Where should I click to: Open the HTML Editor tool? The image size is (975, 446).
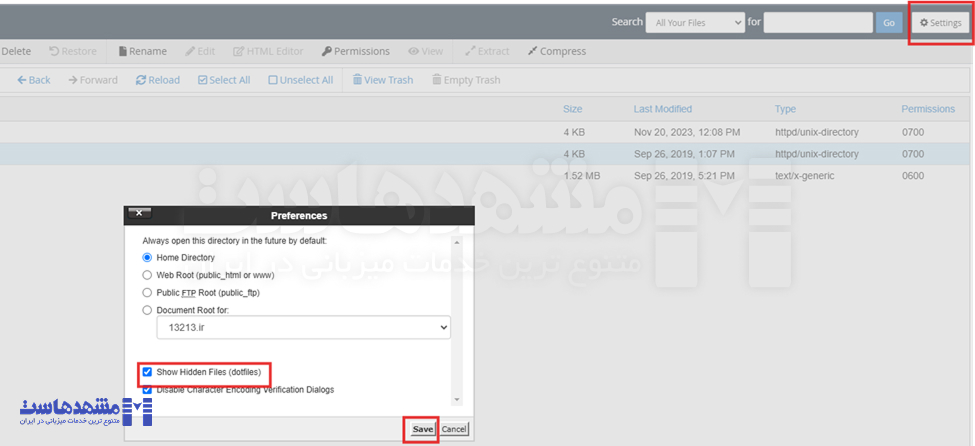tap(268, 52)
